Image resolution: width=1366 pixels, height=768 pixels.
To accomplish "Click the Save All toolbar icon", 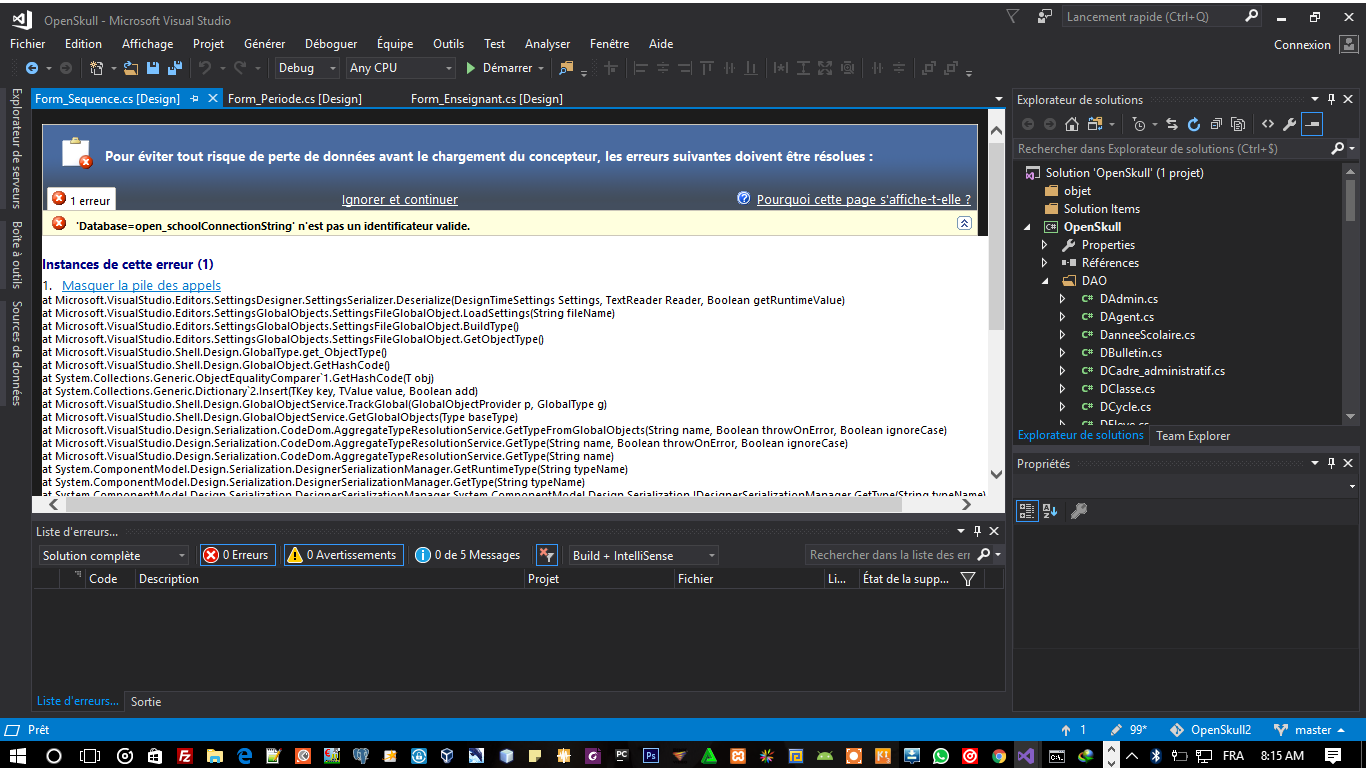I will 174,68.
